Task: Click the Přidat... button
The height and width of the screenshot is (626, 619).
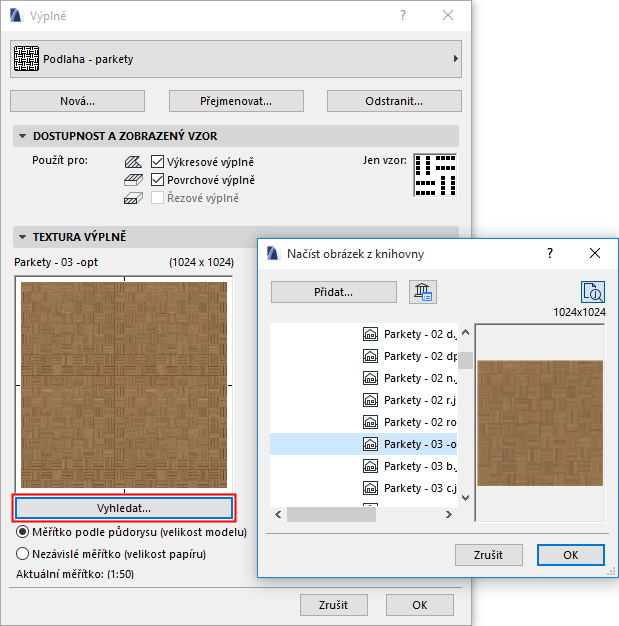Action: click(333, 292)
